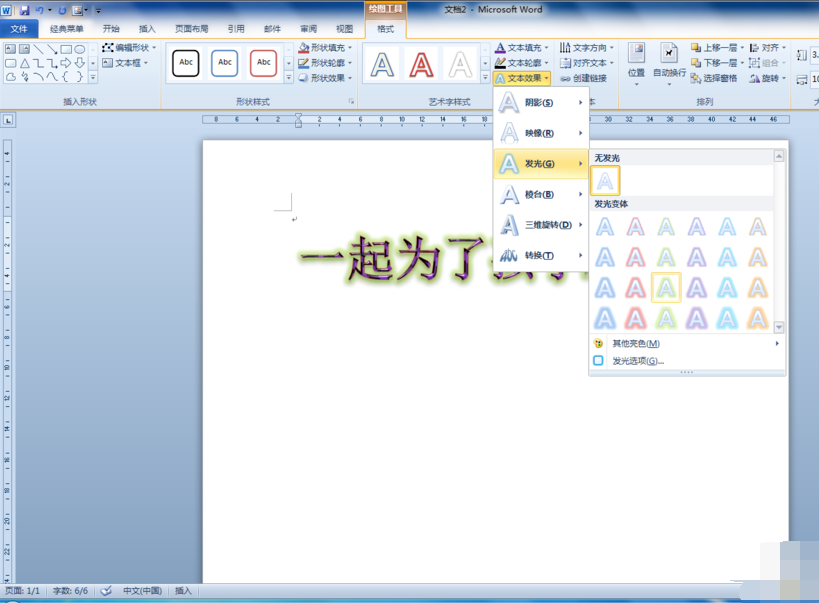Open 文字方向 text direction dropdown
Image resolution: width=819 pixels, height=603 pixels.
point(587,48)
